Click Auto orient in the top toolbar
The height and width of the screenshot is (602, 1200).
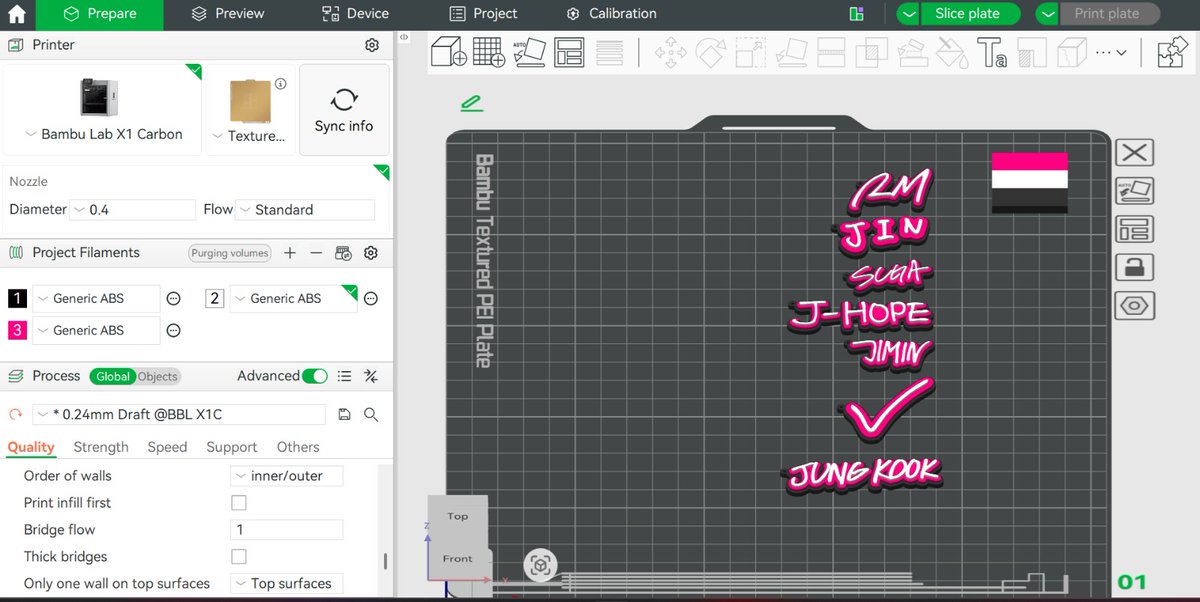coord(530,52)
